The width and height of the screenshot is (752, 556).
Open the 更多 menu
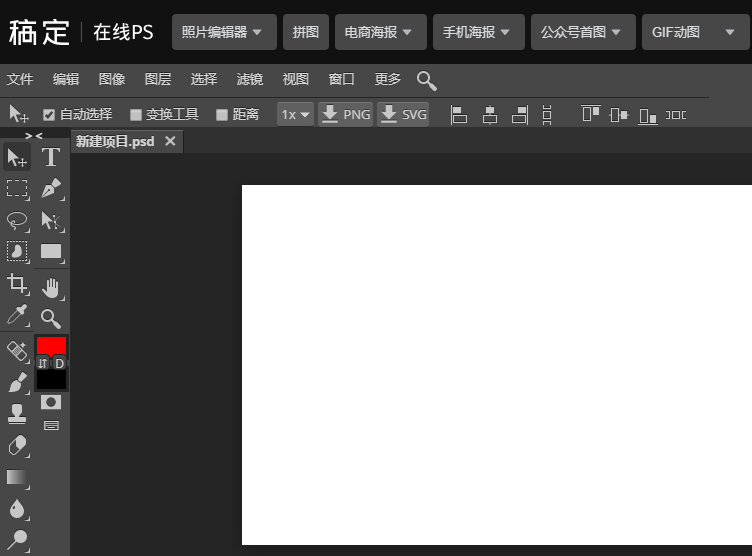[388, 79]
